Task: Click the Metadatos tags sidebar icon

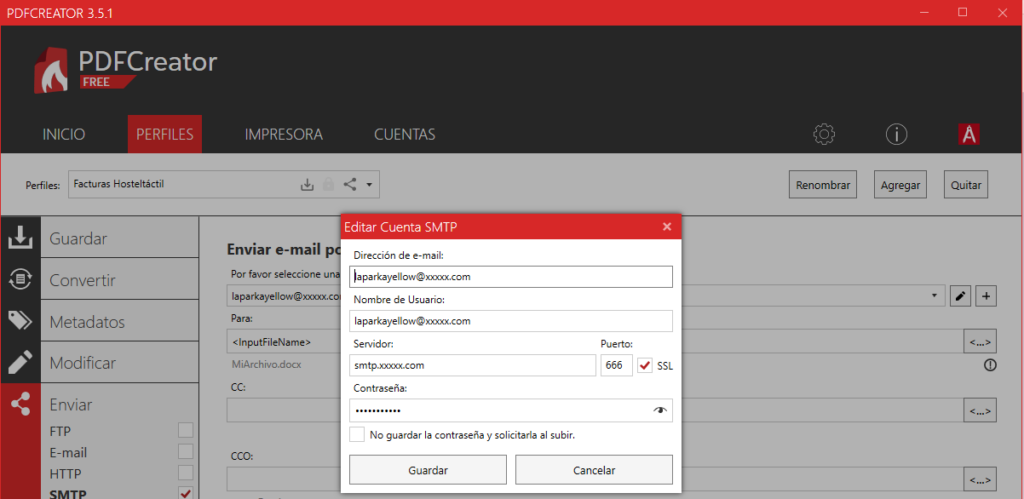Action: (20, 321)
